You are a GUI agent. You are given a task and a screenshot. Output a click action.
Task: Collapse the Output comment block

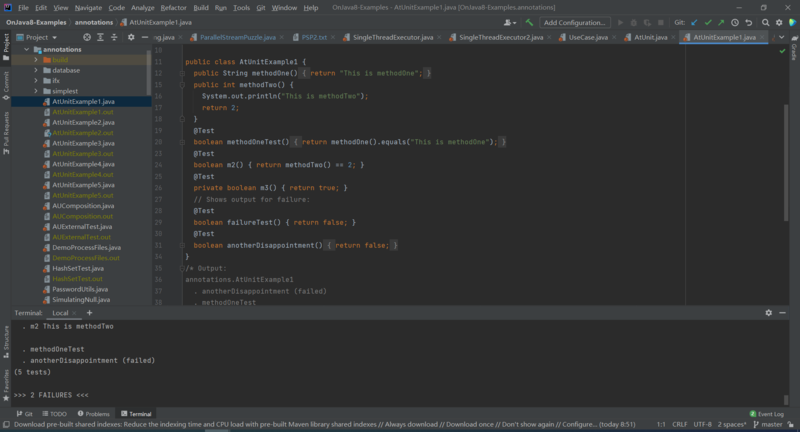click(182, 268)
